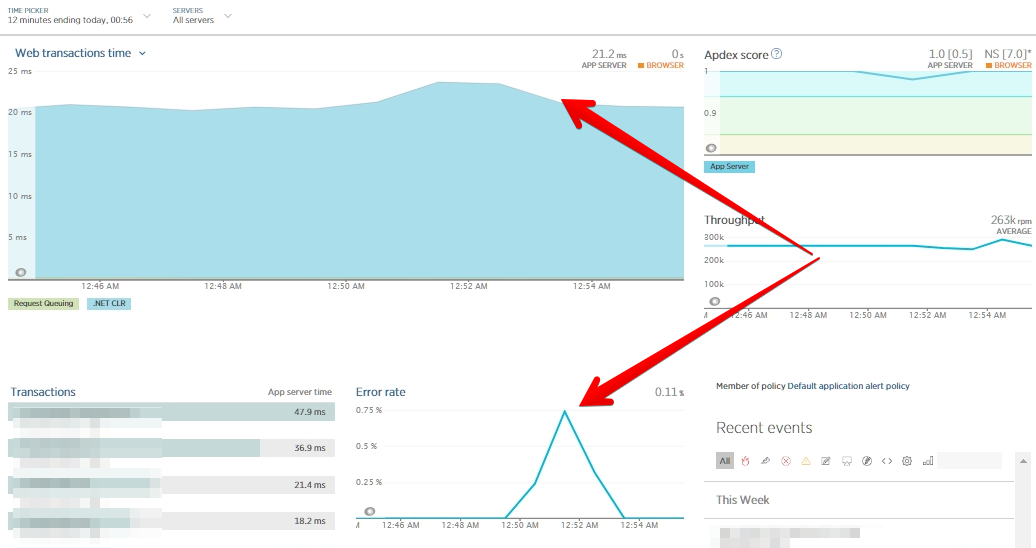Filter events by bar chart icon
The image size is (1036, 548).
928,461
